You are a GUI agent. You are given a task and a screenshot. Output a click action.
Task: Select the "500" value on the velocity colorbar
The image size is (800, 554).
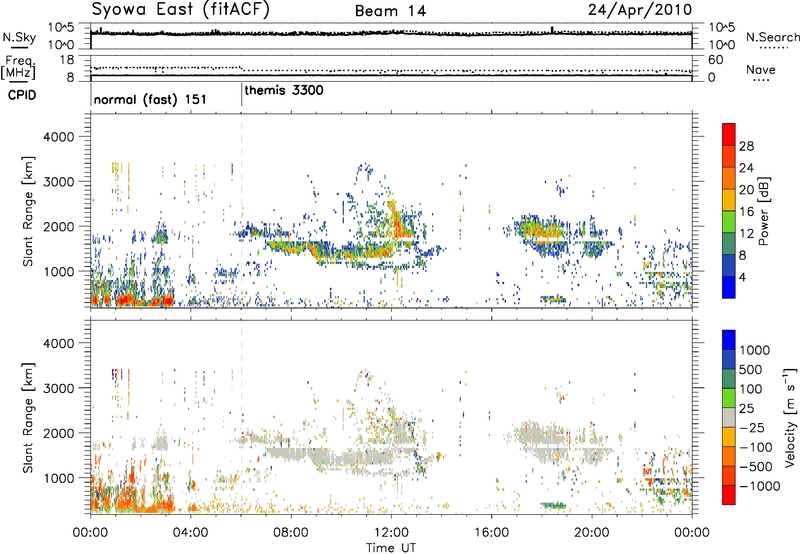(751, 370)
